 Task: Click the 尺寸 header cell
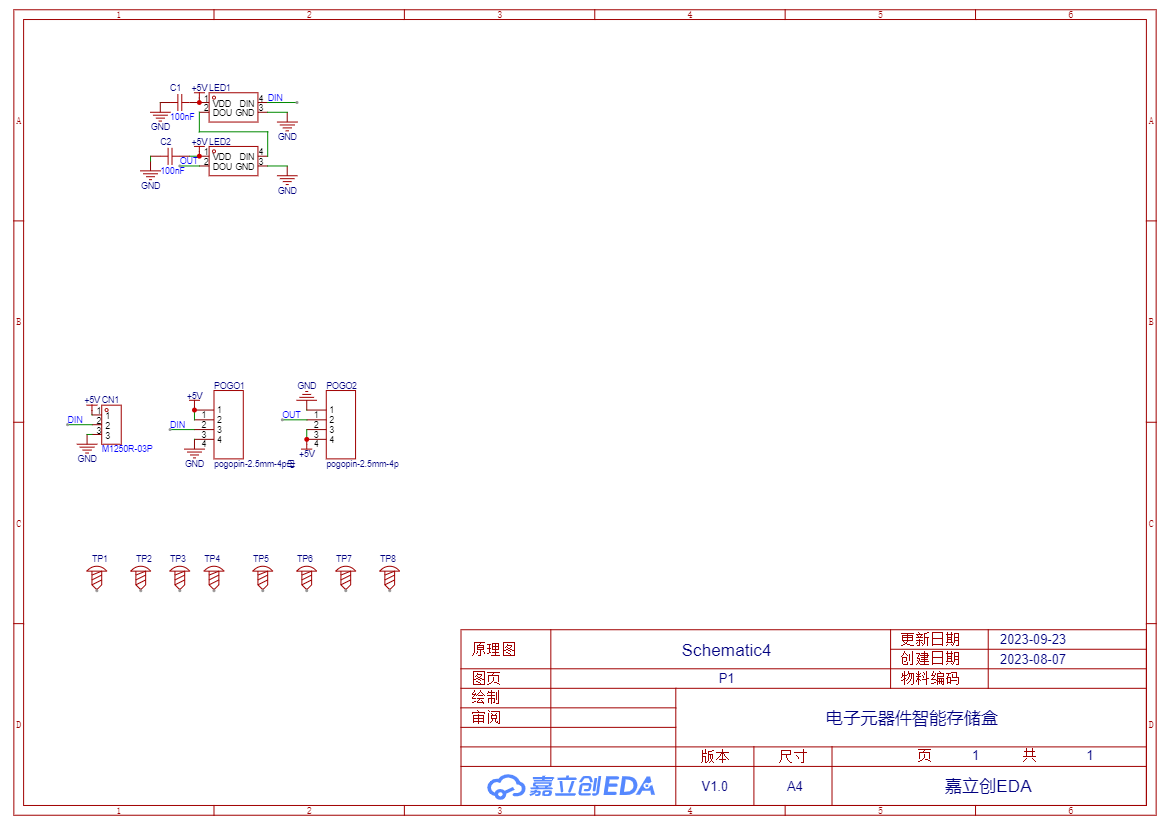click(x=792, y=756)
